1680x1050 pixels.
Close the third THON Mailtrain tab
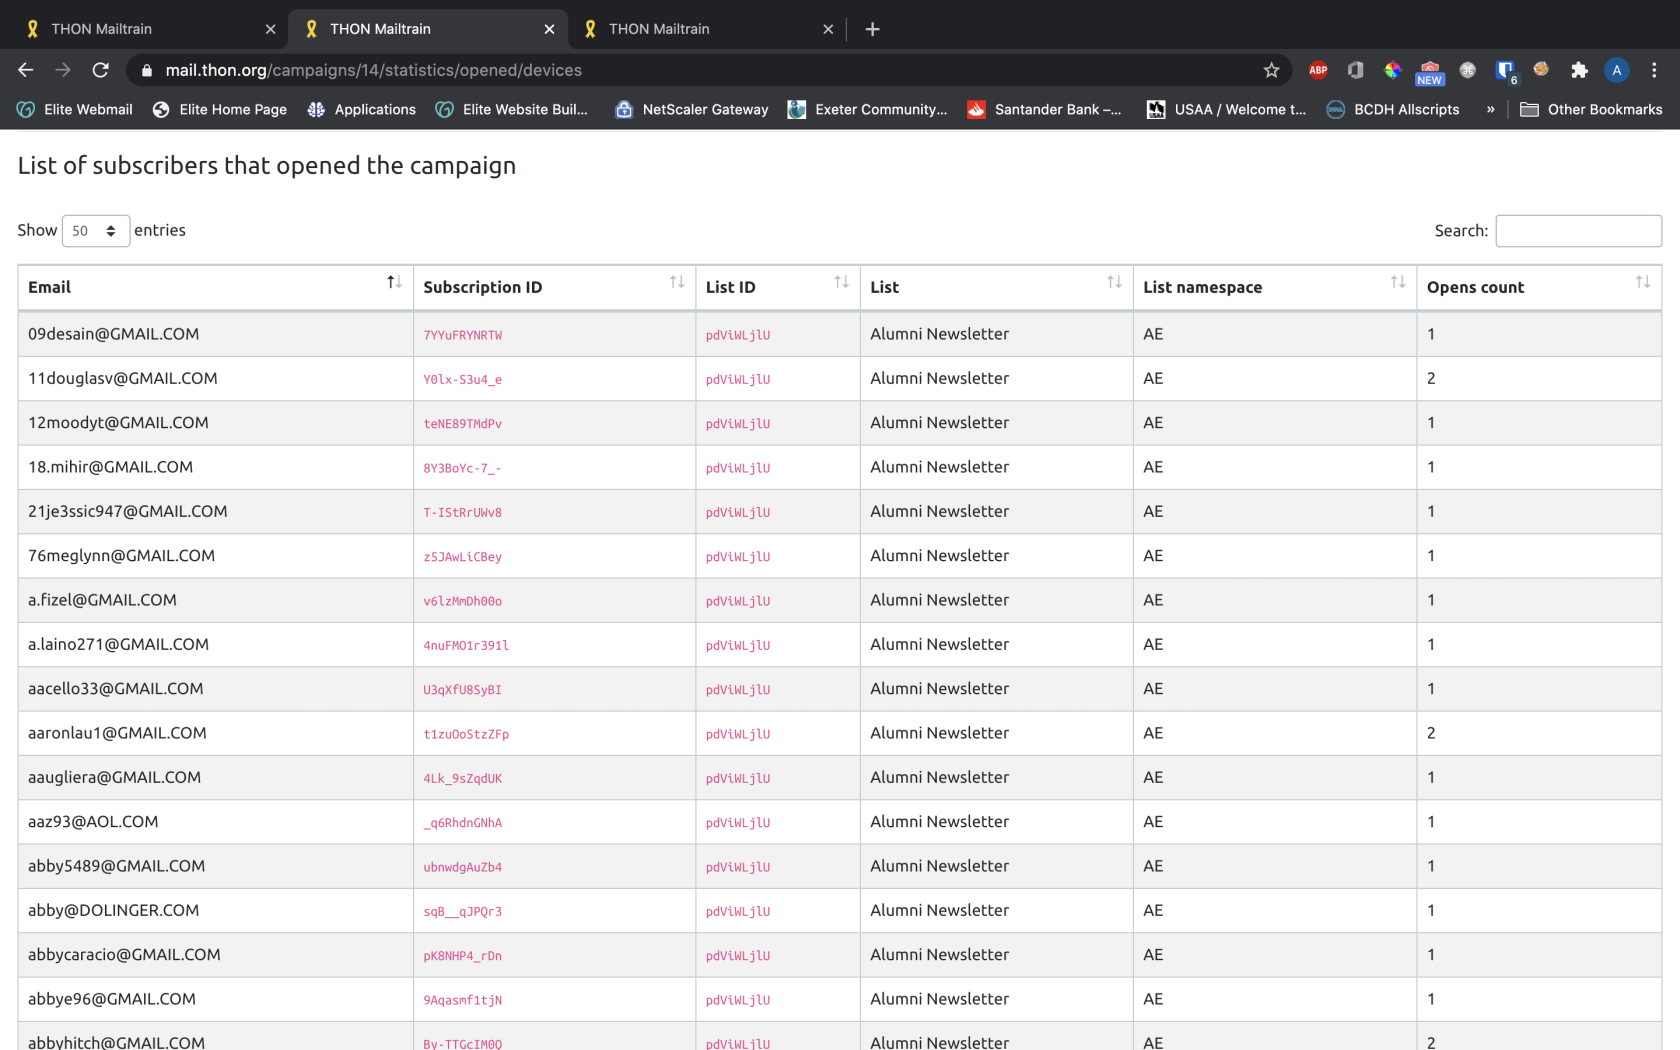click(x=828, y=29)
